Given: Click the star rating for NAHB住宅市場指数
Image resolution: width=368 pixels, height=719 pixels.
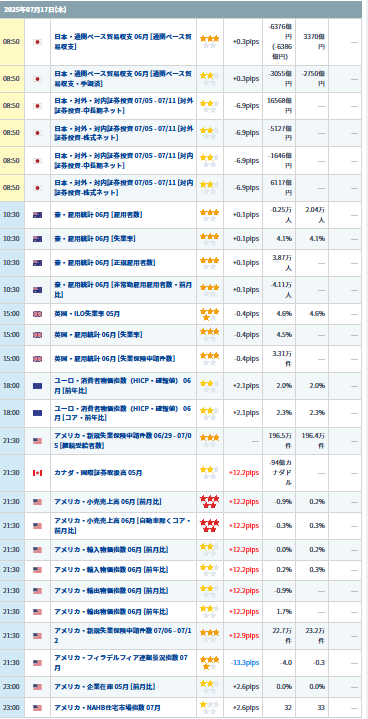Looking at the screenshot, I should pos(209,708).
